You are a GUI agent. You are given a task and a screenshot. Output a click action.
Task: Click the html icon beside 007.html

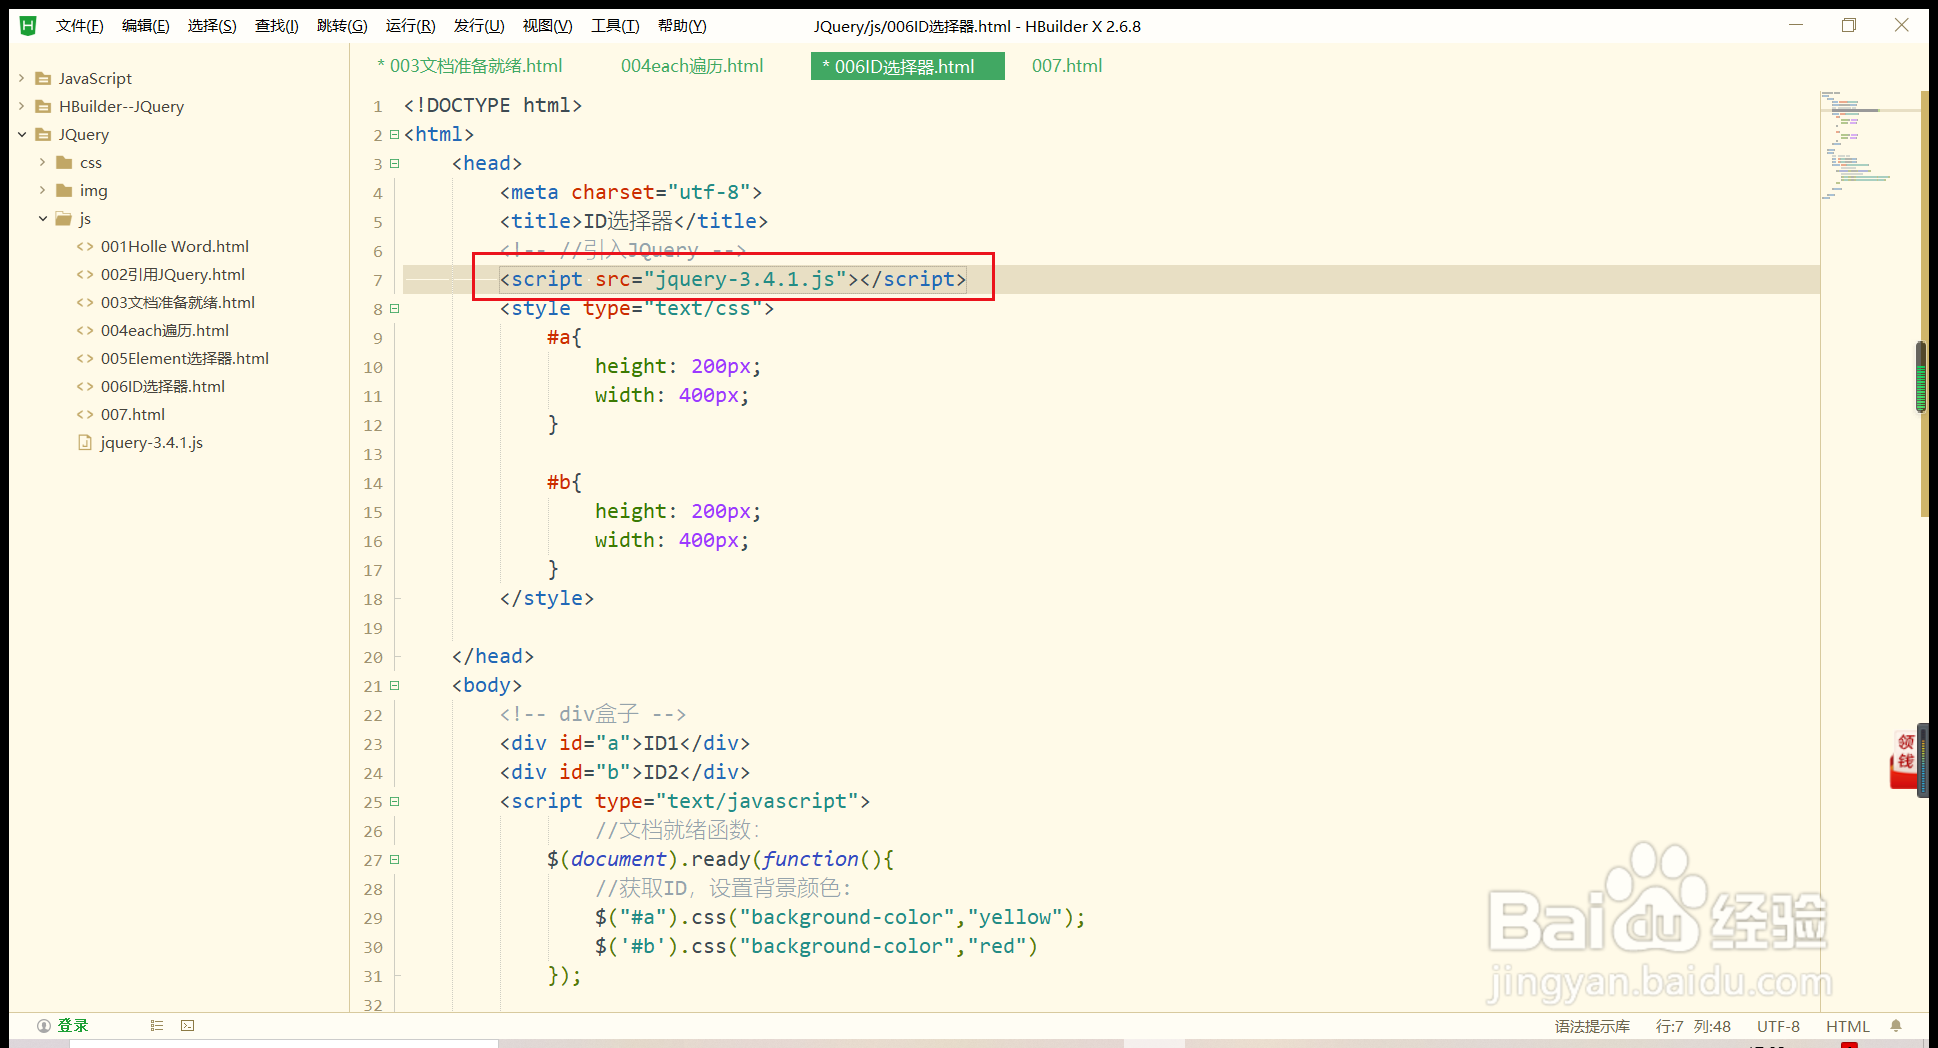pos(85,414)
